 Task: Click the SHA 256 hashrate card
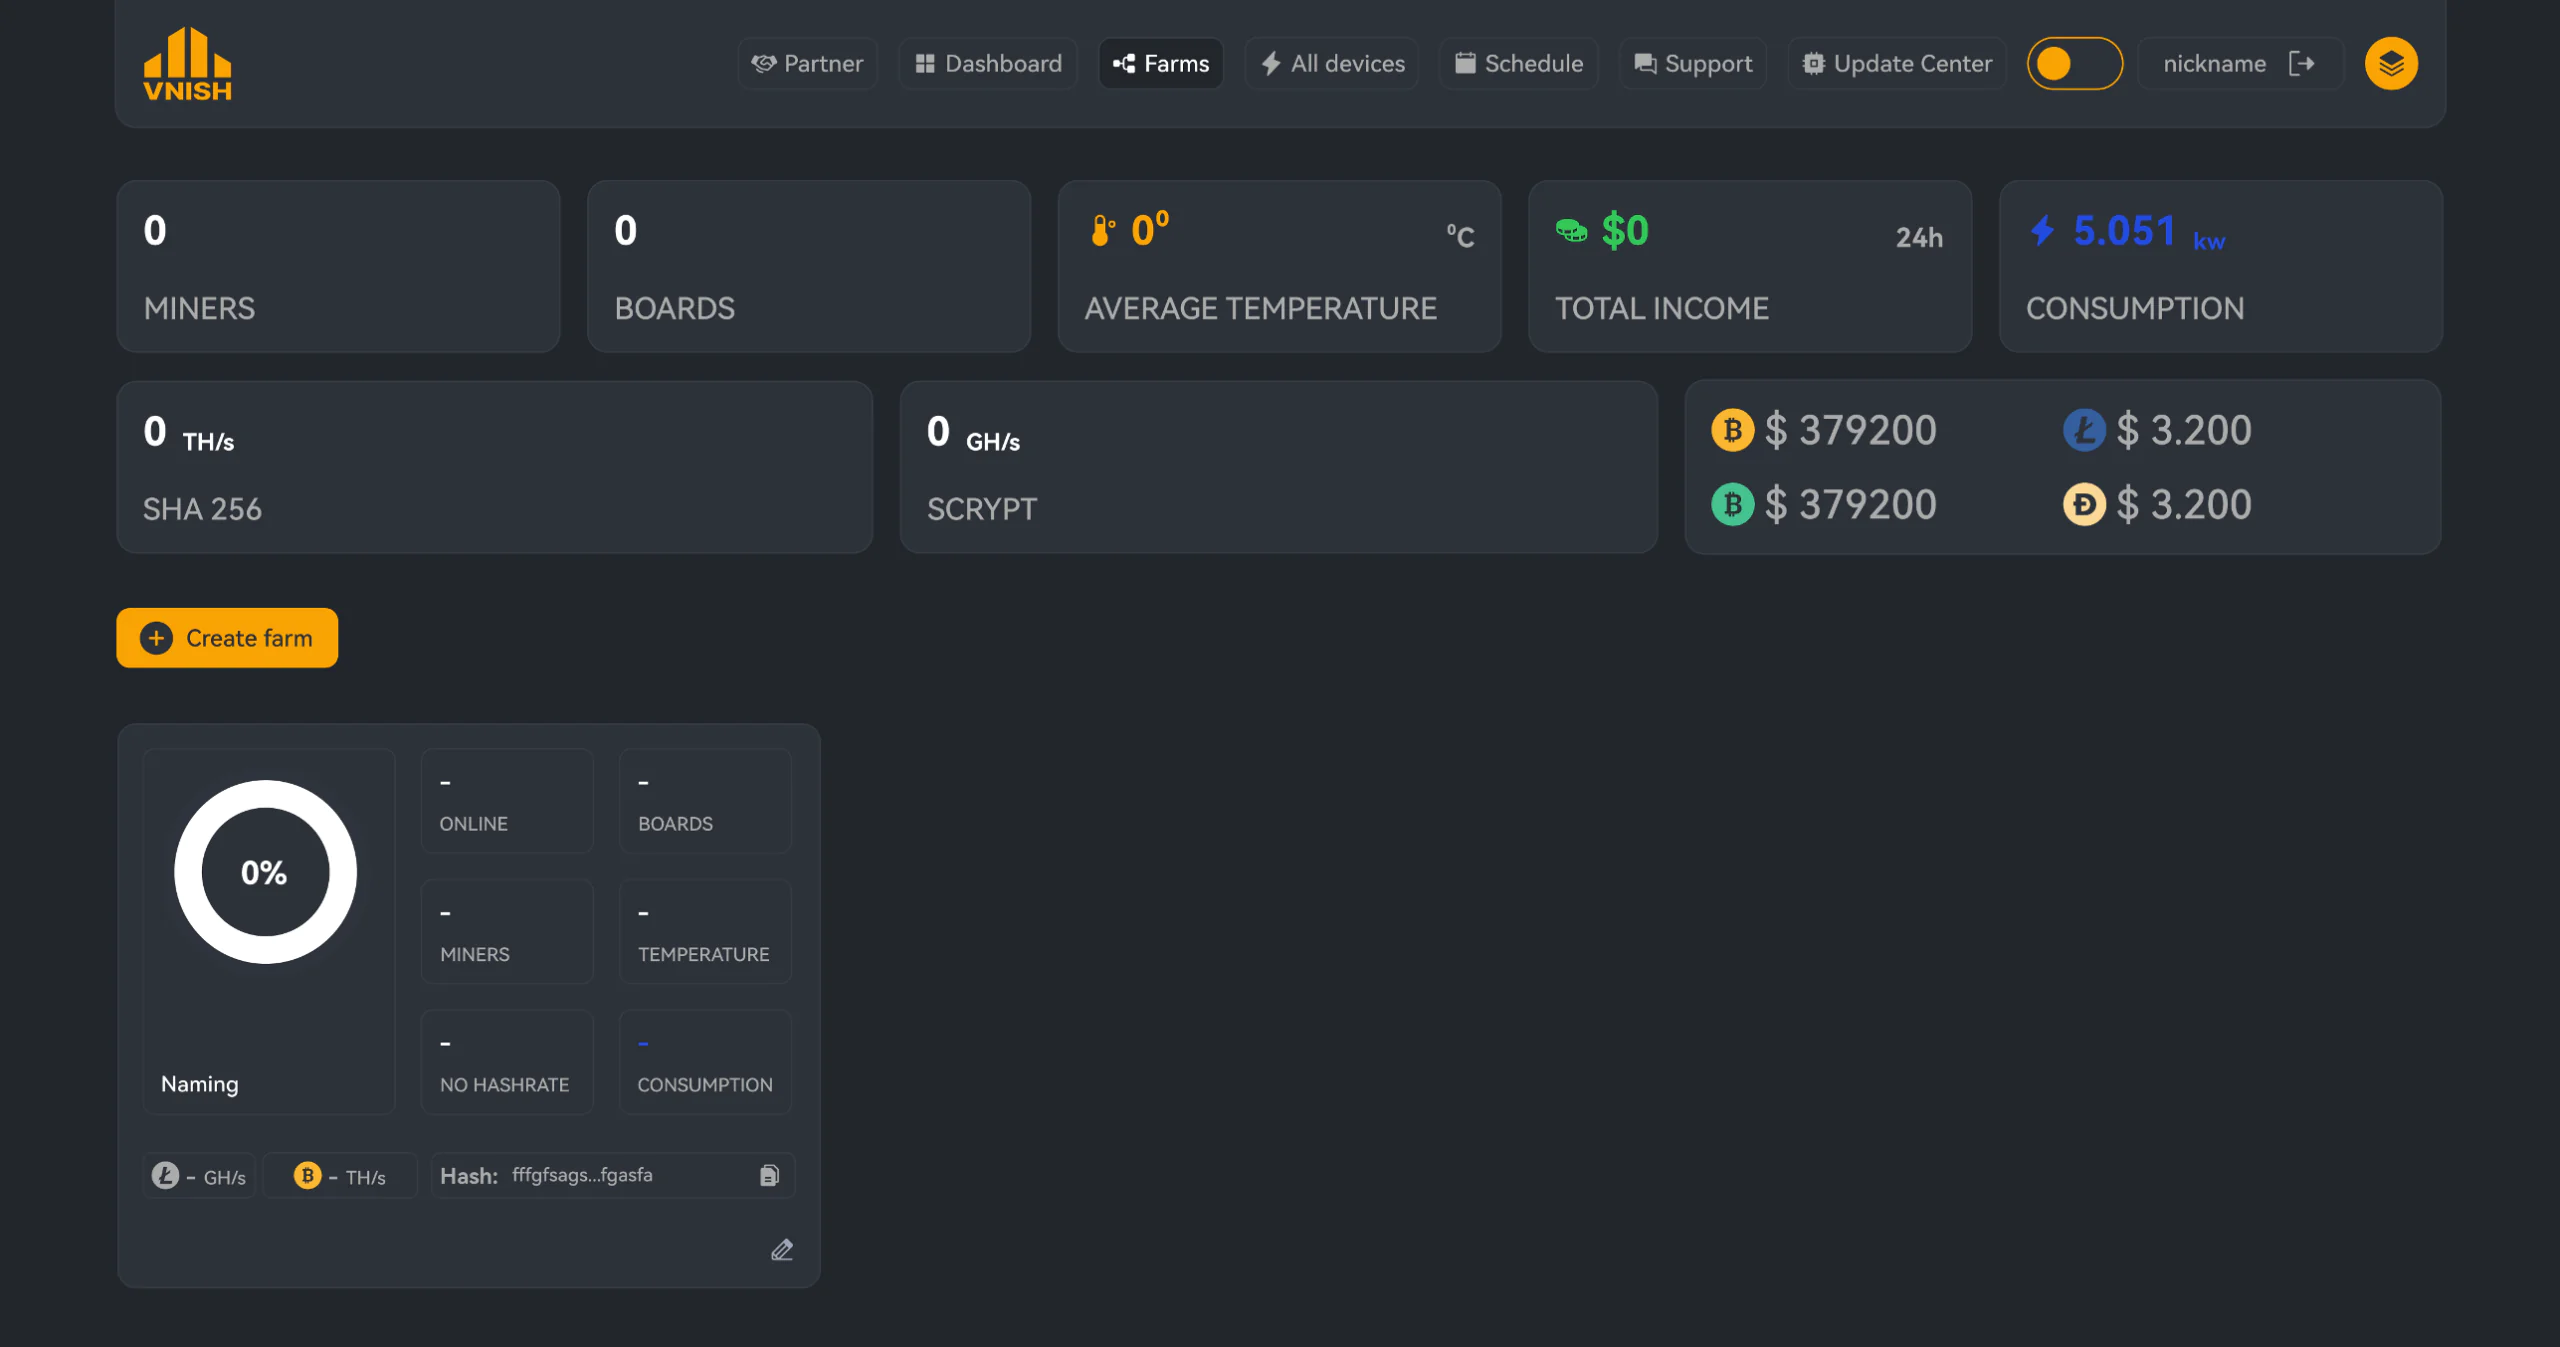click(x=495, y=467)
